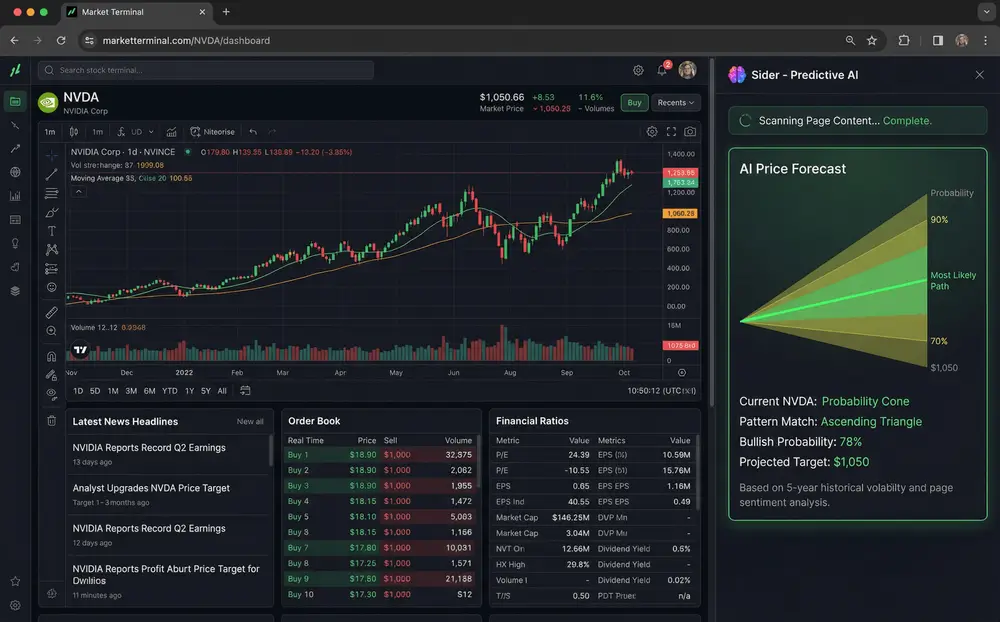
Task: Click New all in news headlines
Action: 250,422
